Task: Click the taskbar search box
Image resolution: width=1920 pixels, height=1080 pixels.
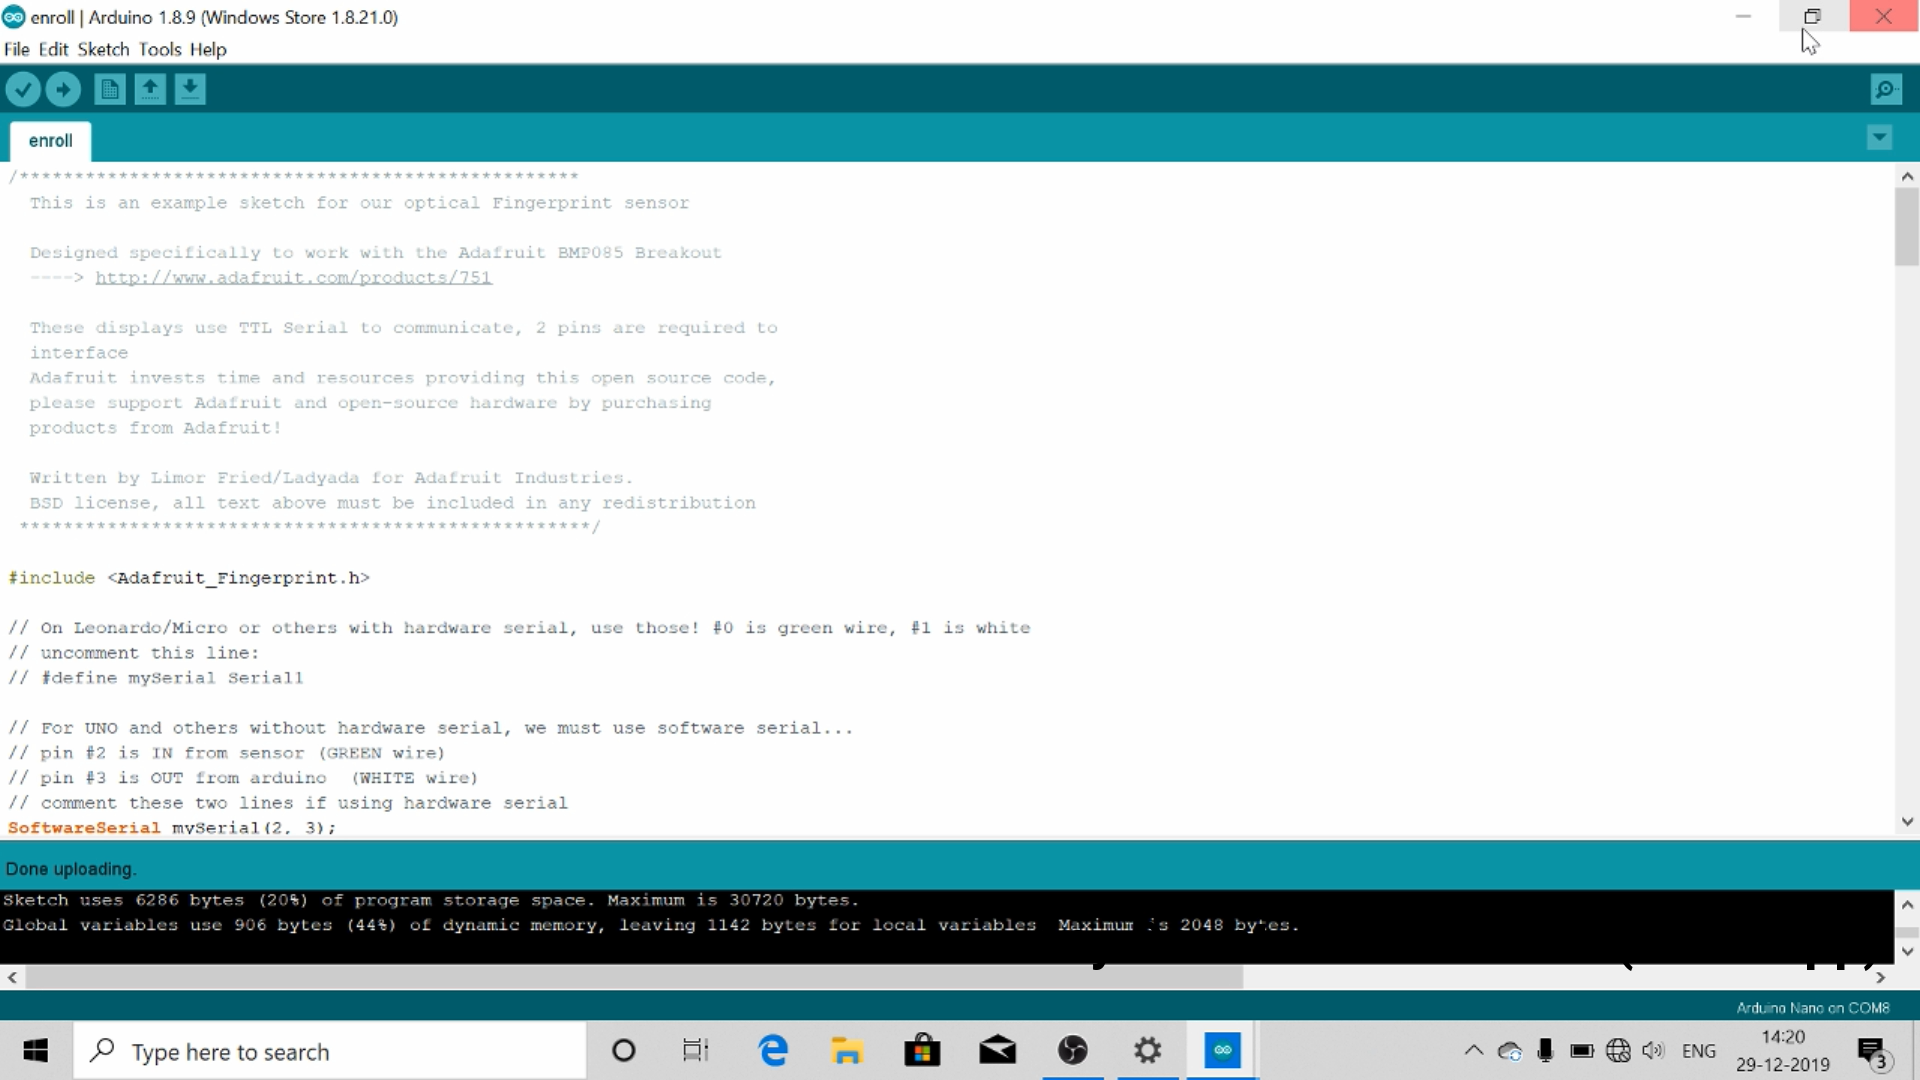Action: (329, 1051)
